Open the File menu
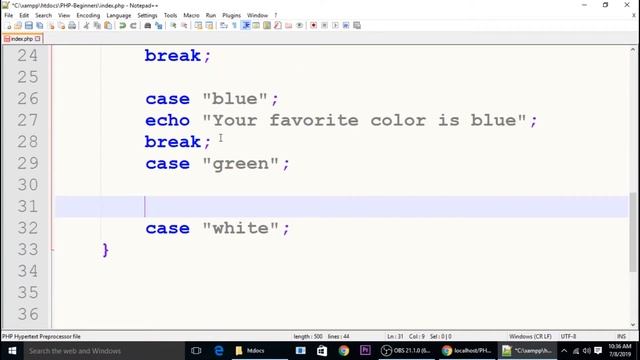 point(9,16)
